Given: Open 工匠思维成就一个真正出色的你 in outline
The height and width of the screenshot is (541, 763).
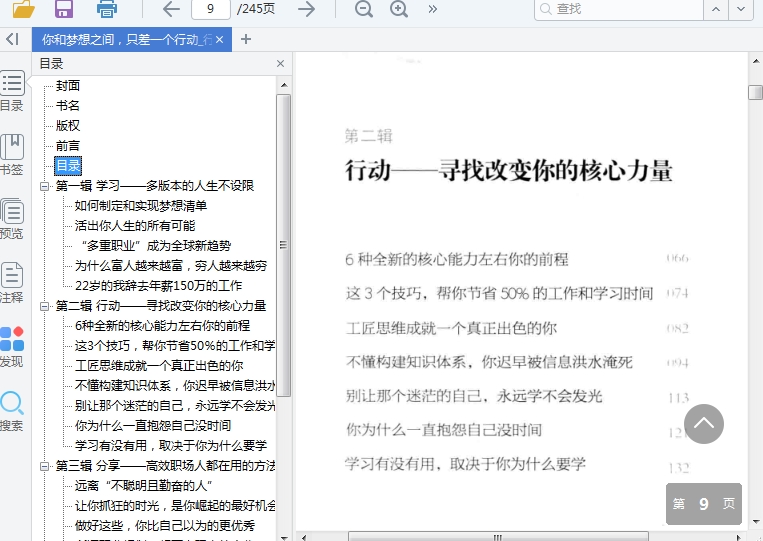Looking at the screenshot, I should point(159,366).
